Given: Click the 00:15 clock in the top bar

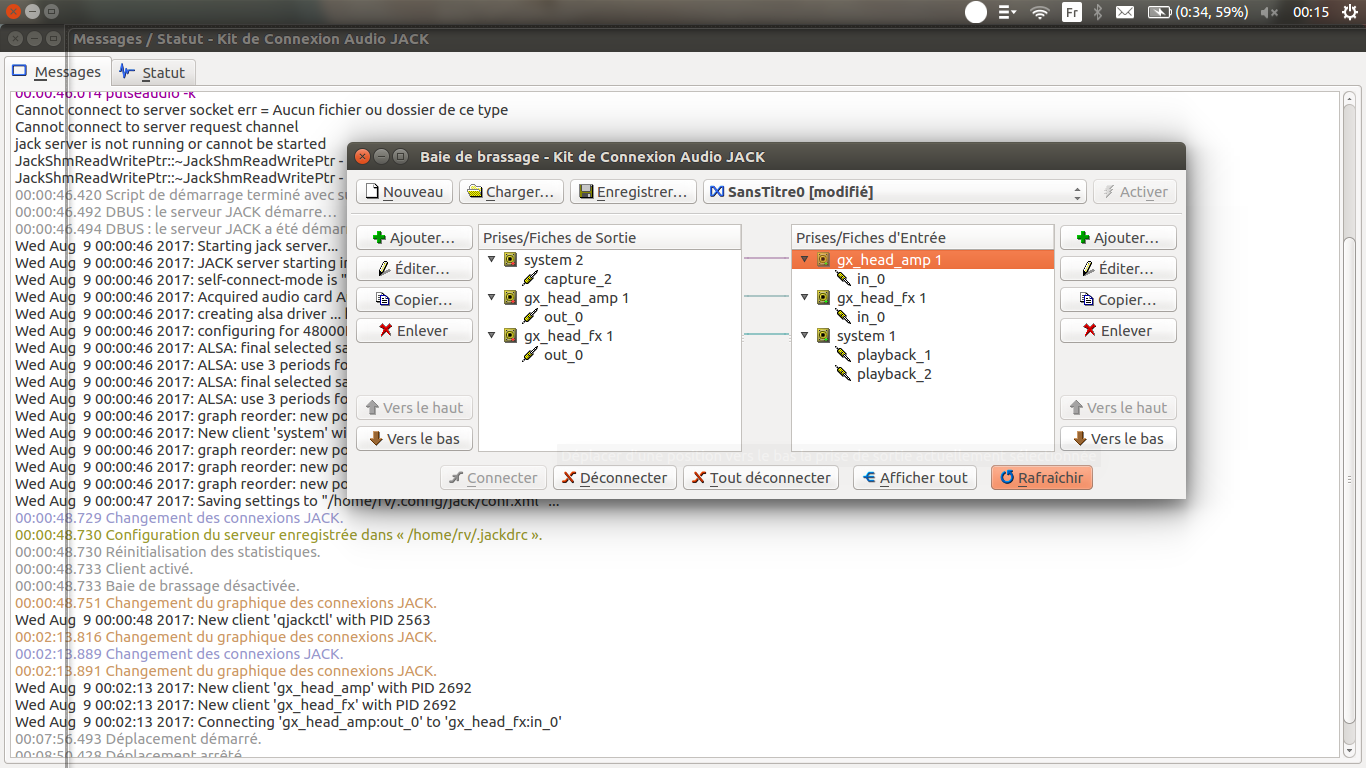Looking at the screenshot, I should click(1311, 12).
